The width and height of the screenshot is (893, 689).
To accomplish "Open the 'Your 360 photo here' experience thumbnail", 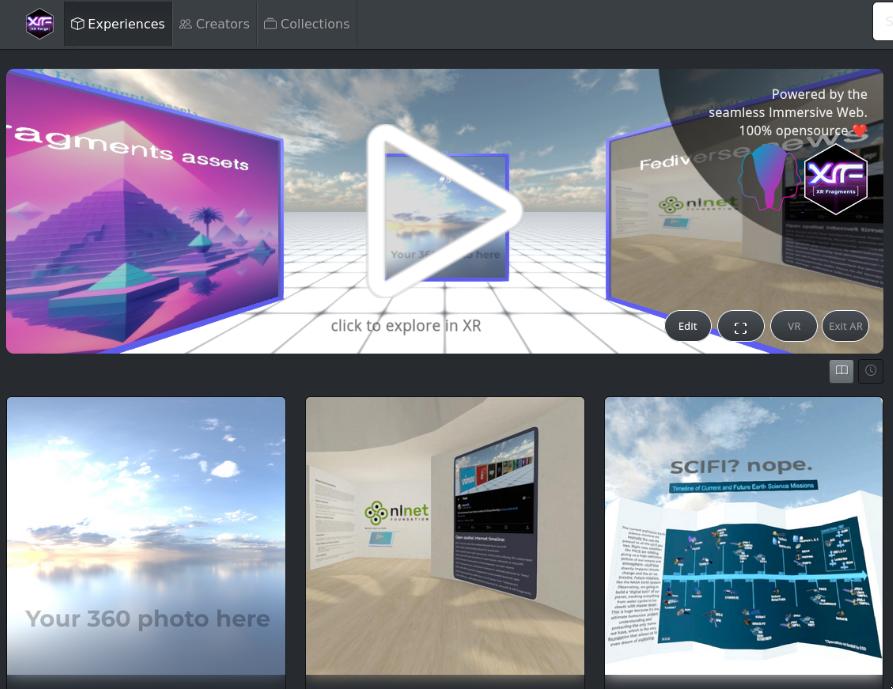I will [146, 536].
